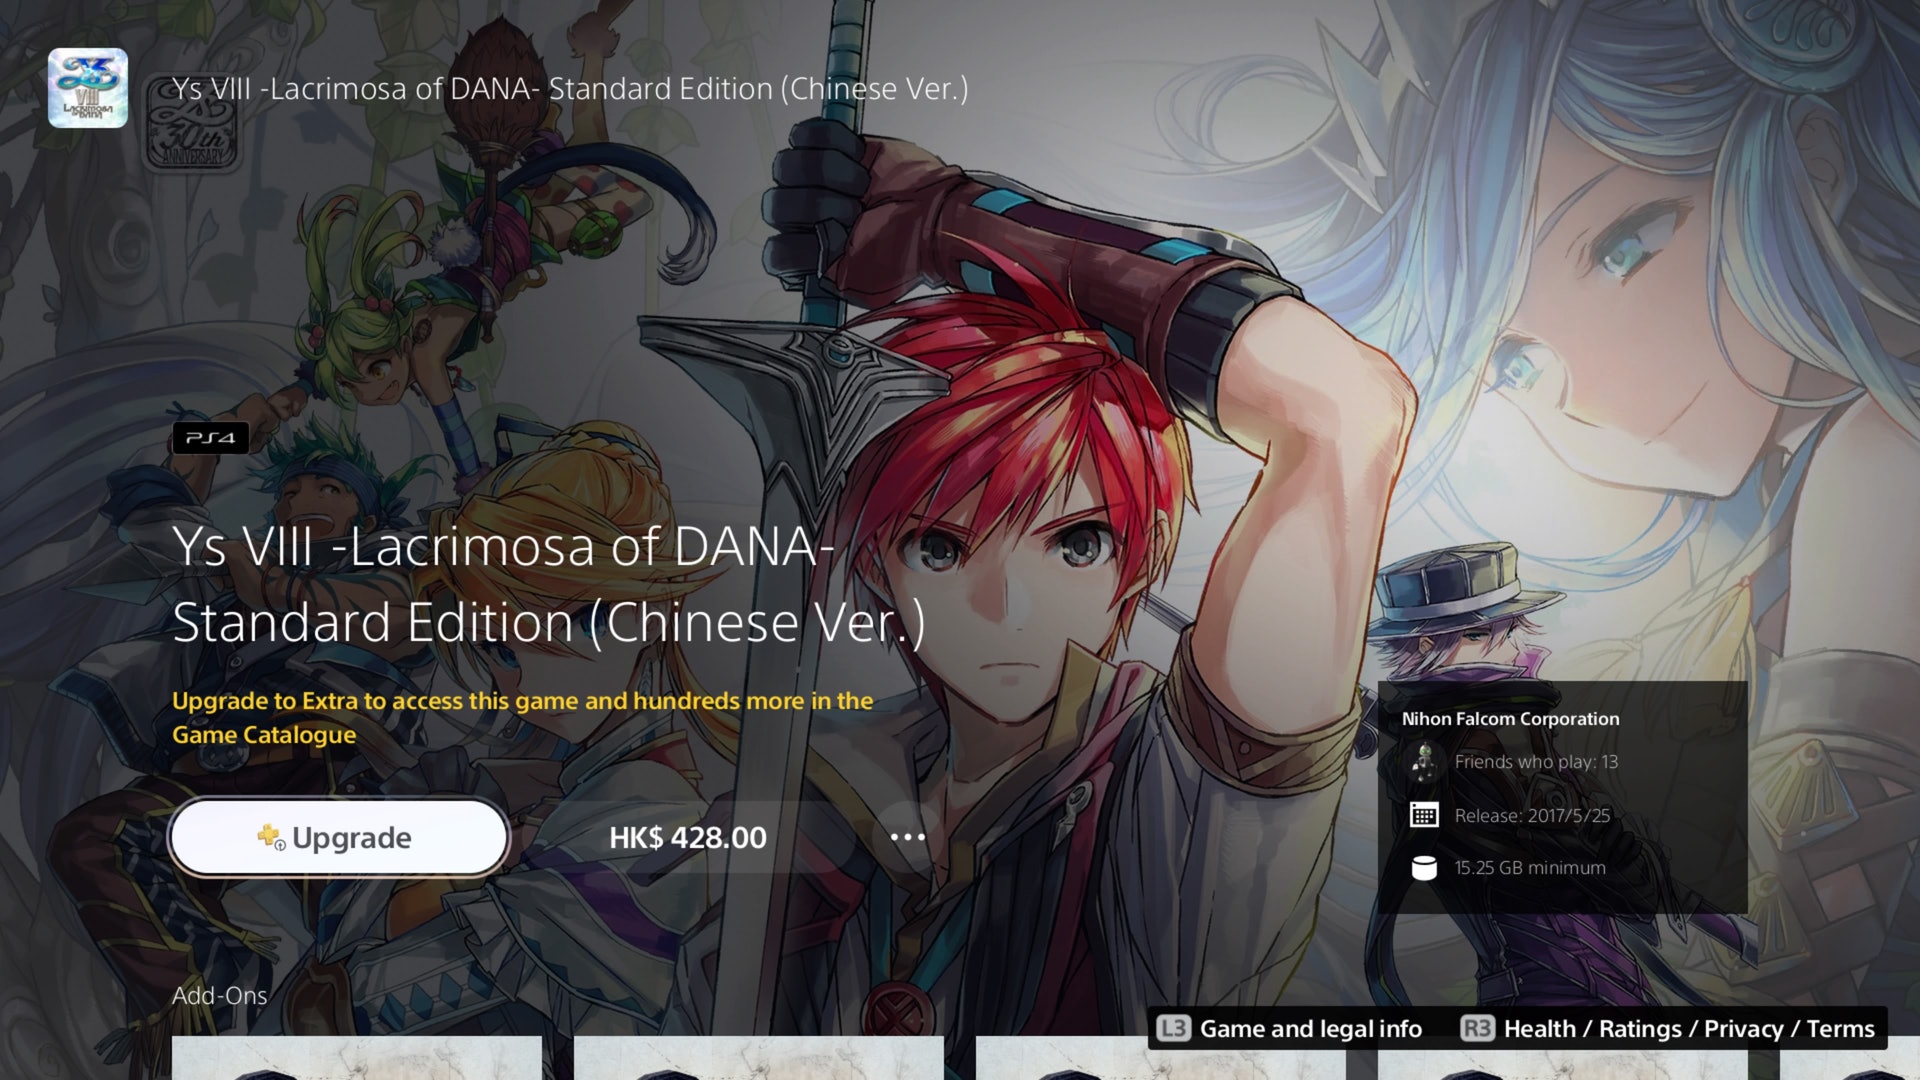Click the L3 button glyph
This screenshot has height=1080, width=1920.
pos(1174,1028)
